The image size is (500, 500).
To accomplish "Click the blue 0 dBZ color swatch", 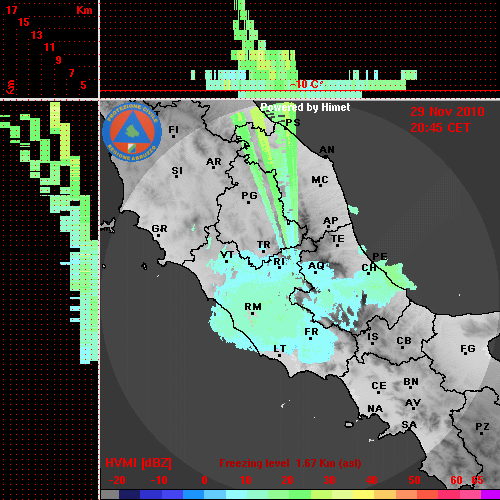I will [193, 495].
